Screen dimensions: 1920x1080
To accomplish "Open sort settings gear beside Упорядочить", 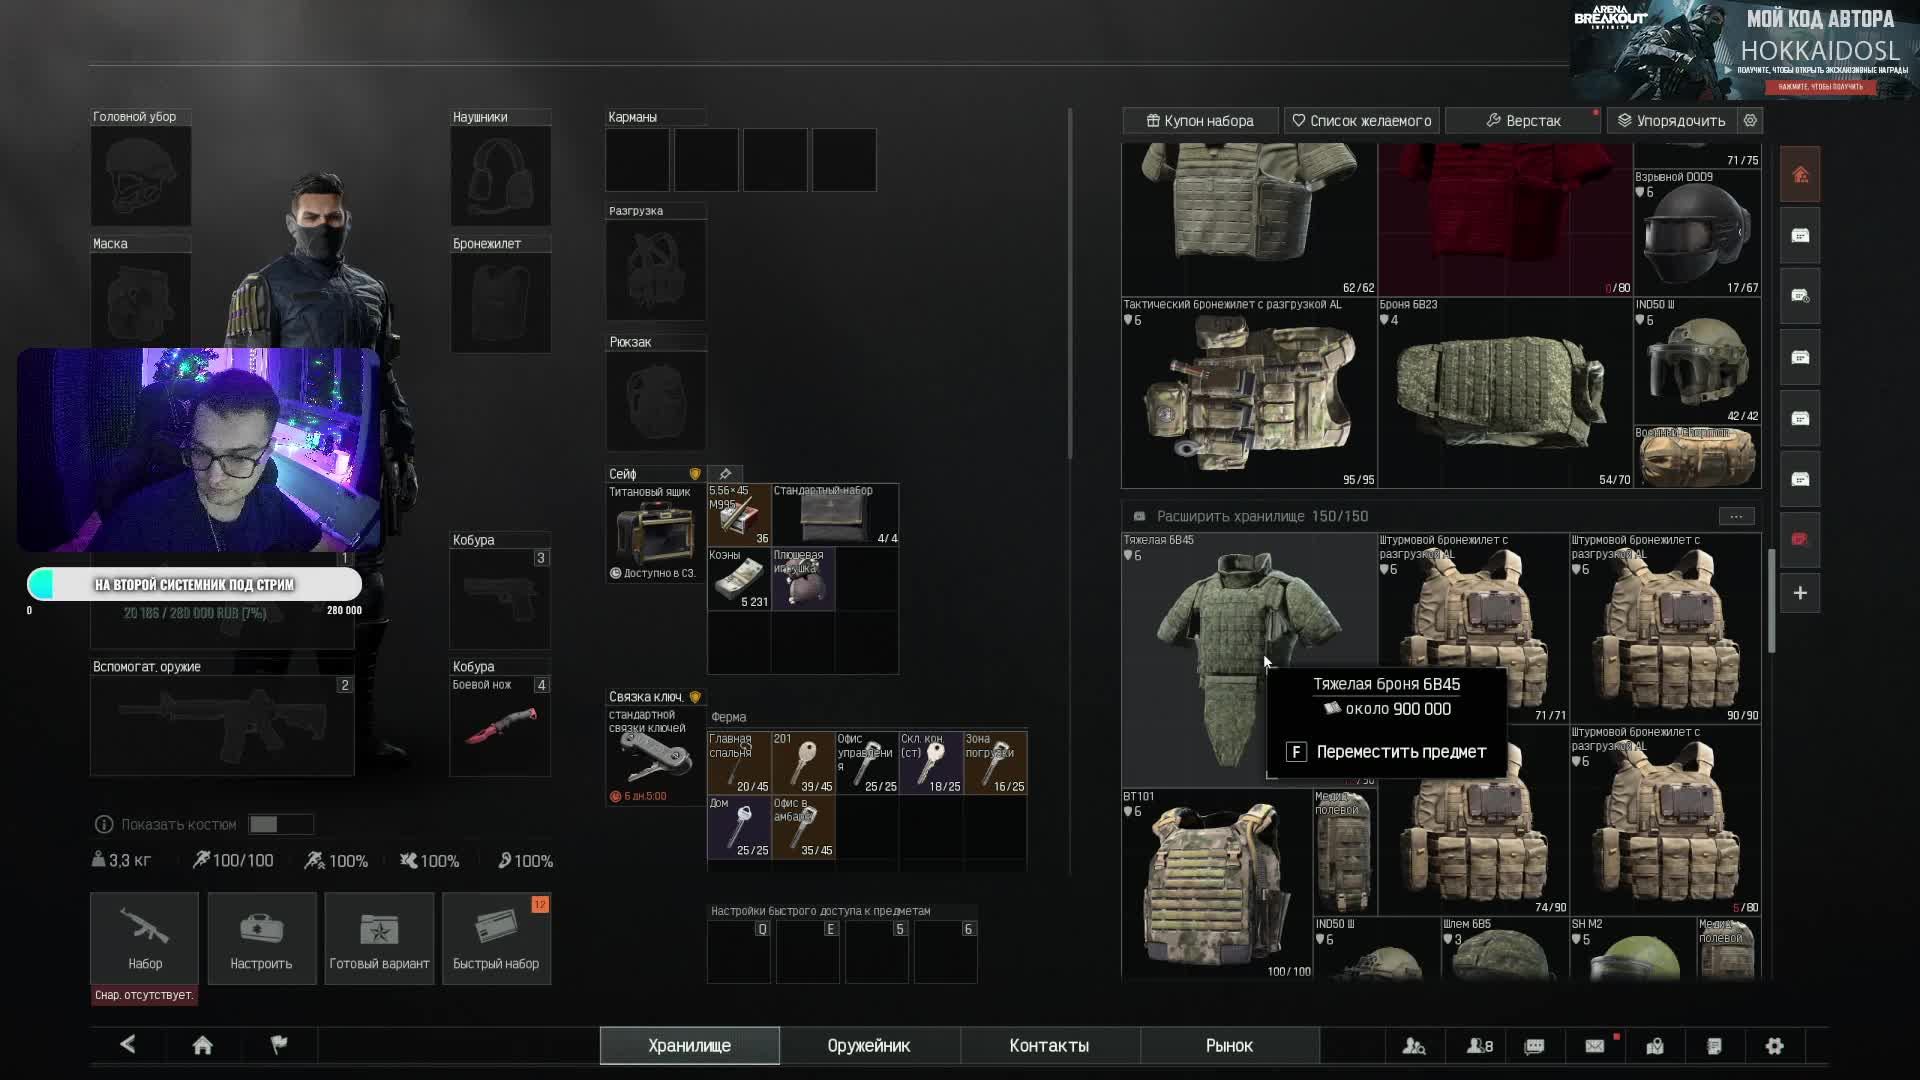I will point(1750,120).
